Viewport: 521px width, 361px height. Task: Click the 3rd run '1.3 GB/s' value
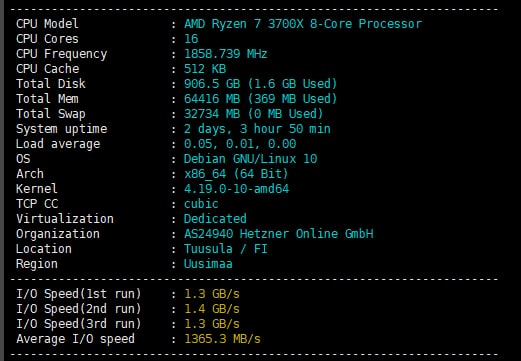point(212,324)
